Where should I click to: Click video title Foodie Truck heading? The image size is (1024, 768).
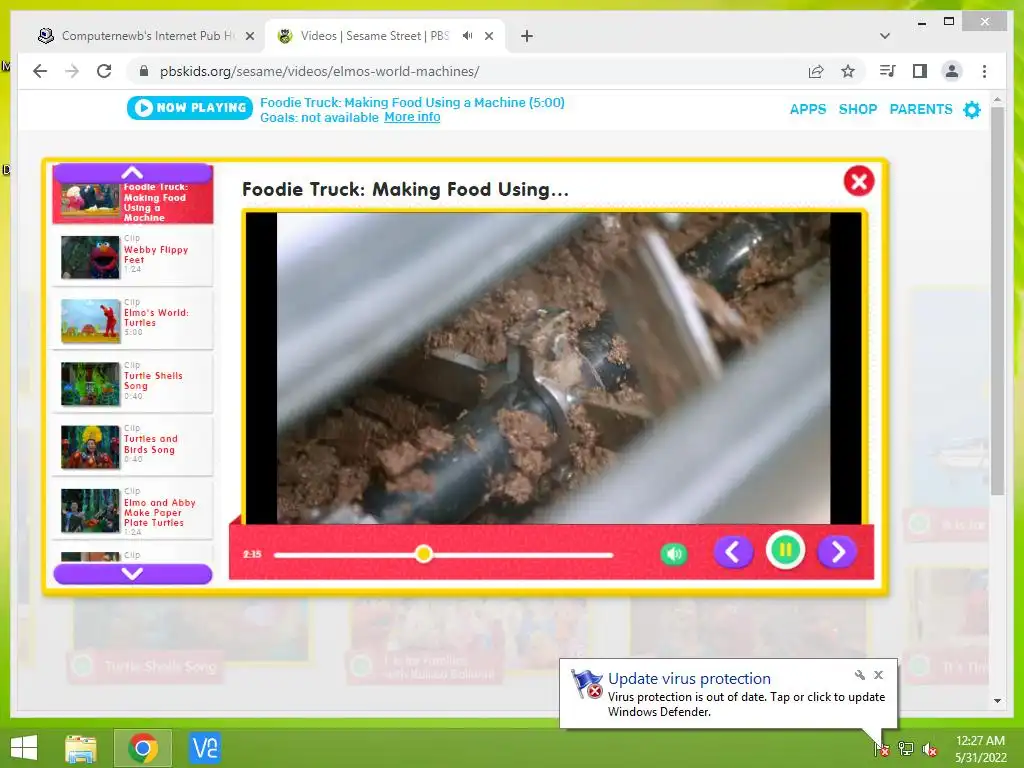pyautogui.click(x=405, y=189)
